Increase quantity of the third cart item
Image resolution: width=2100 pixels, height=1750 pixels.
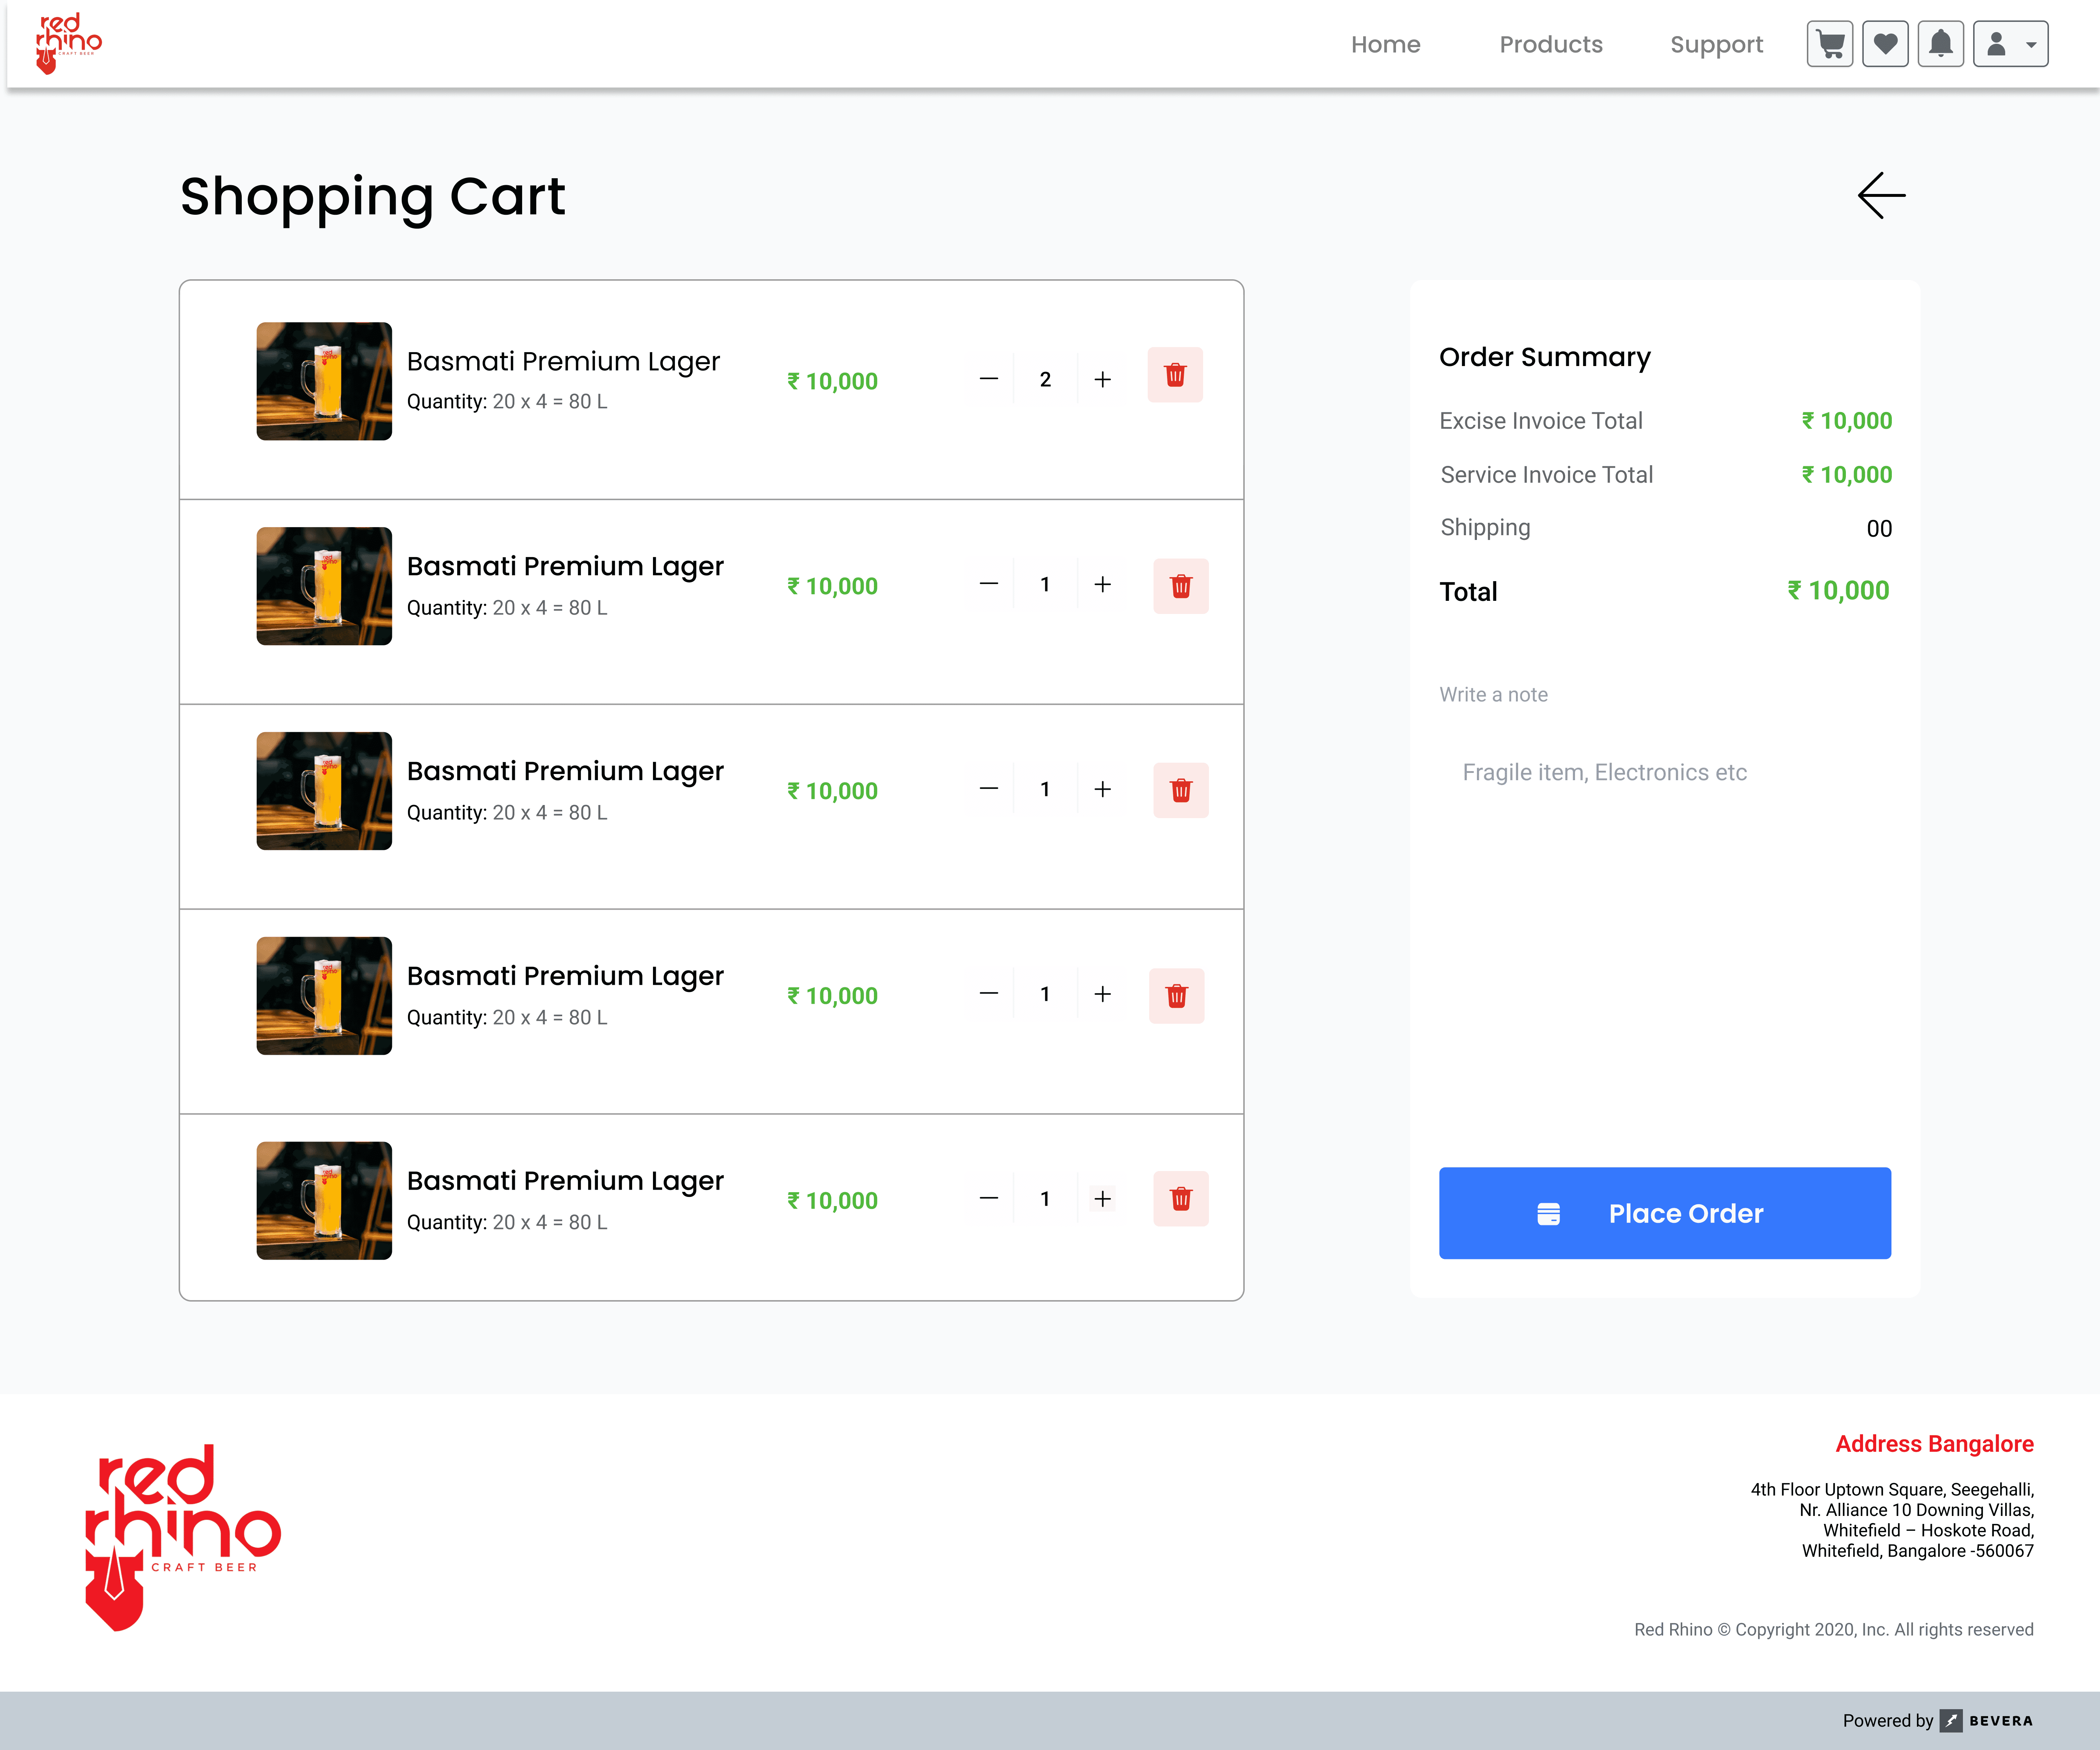pos(1102,789)
